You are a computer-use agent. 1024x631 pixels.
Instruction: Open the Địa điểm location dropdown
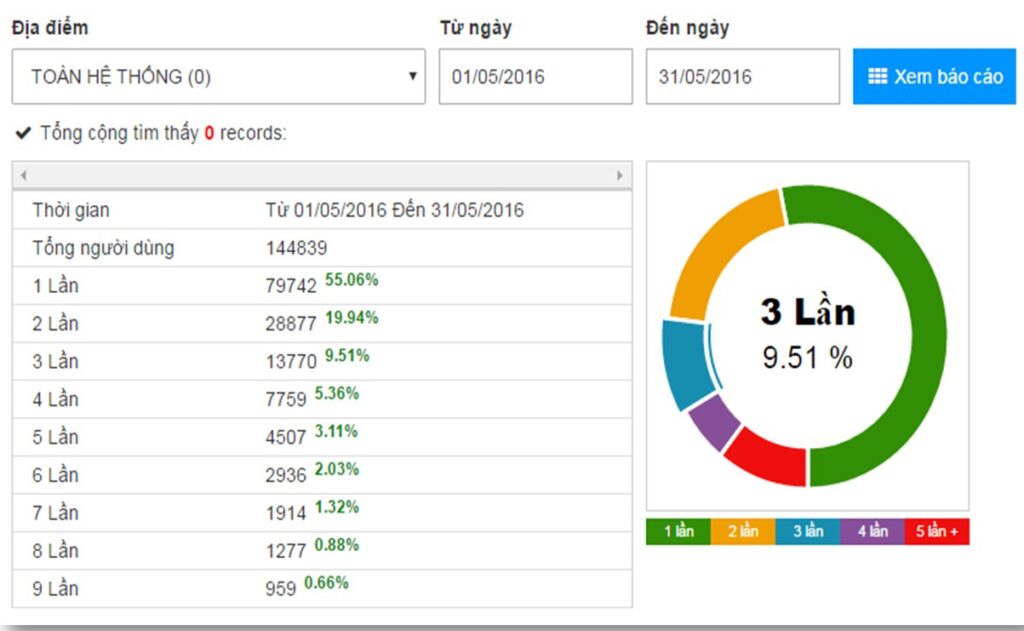(218, 77)
